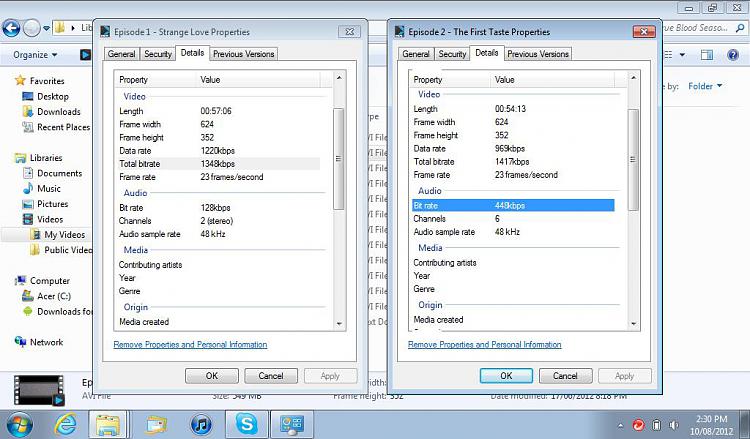This screenshot has height=439, width=750.
Task: Open Previous Versions tab in Episode 1 Properties
Action: pyautogui.click(x=243, y=54)
